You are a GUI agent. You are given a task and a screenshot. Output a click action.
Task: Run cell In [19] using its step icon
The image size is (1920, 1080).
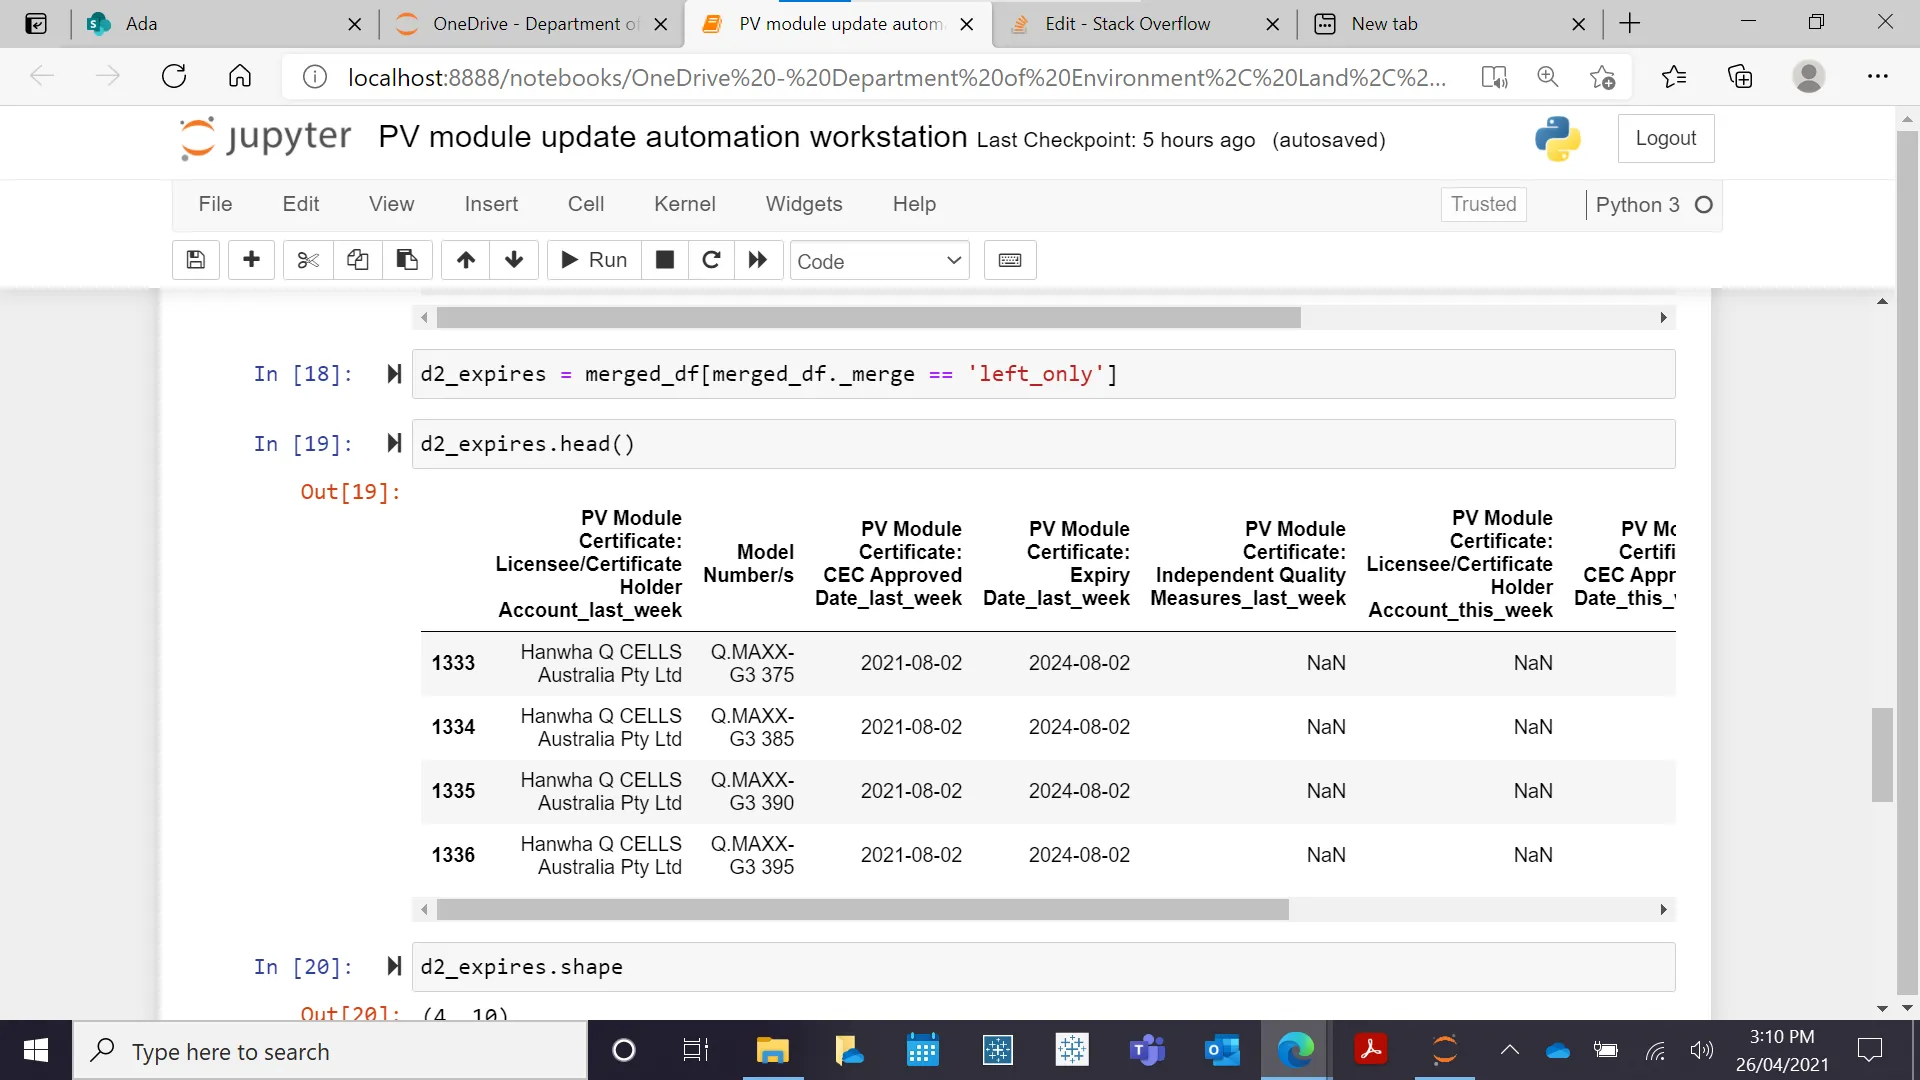[x=394, y=443]
